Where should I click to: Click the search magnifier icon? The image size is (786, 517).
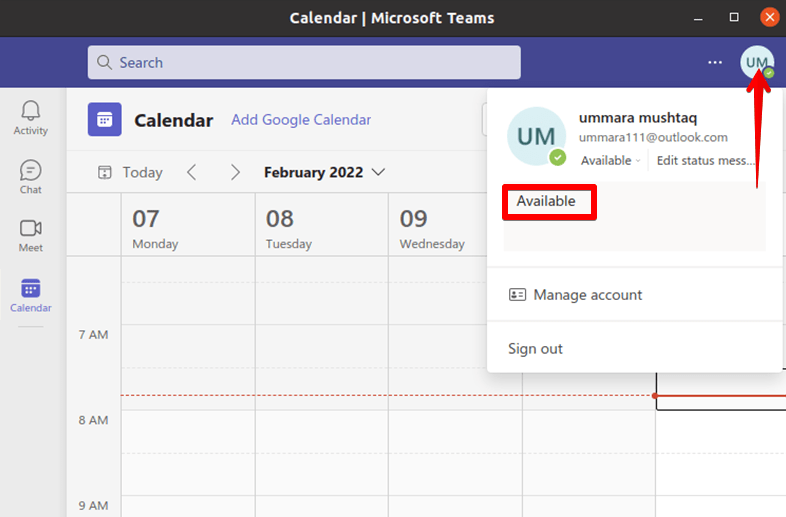click(104, 63)
